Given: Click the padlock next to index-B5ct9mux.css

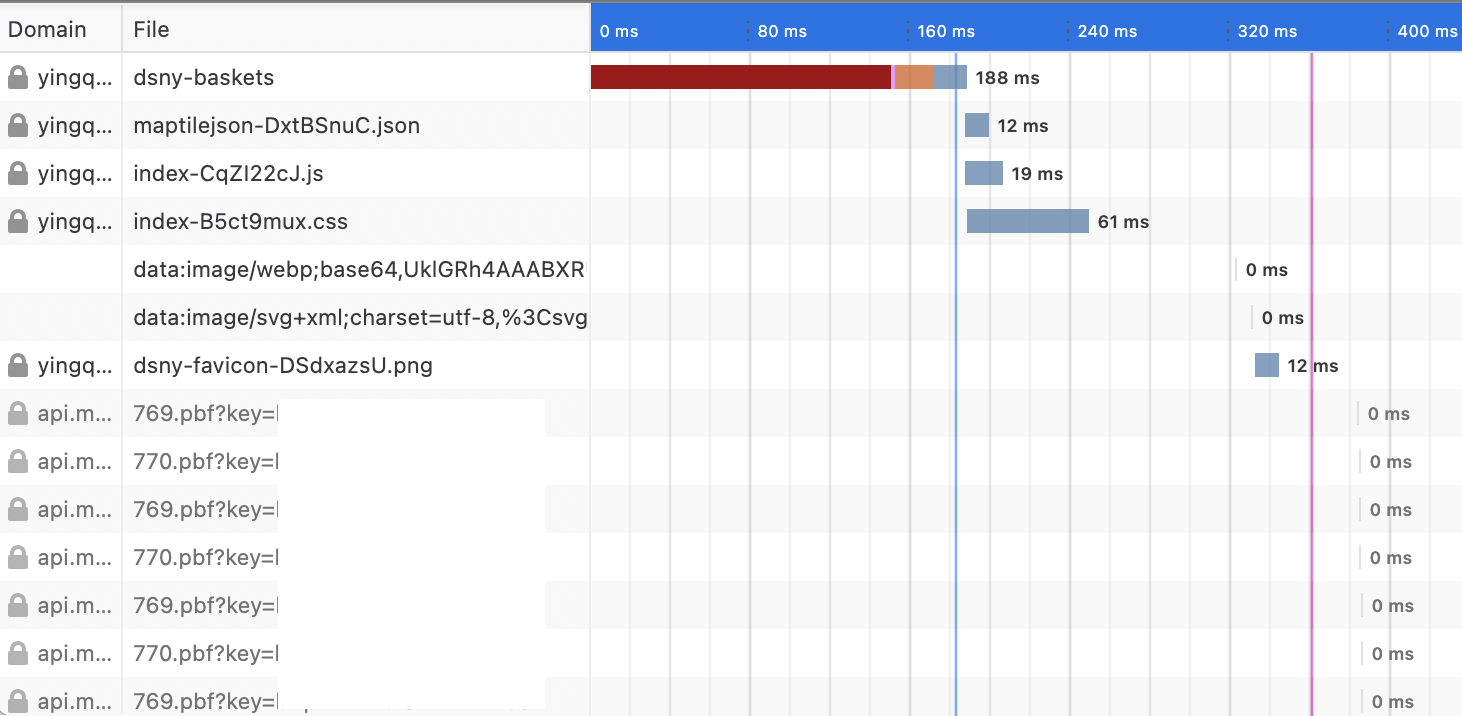Looking at the screenshot, I should point(17,221).
